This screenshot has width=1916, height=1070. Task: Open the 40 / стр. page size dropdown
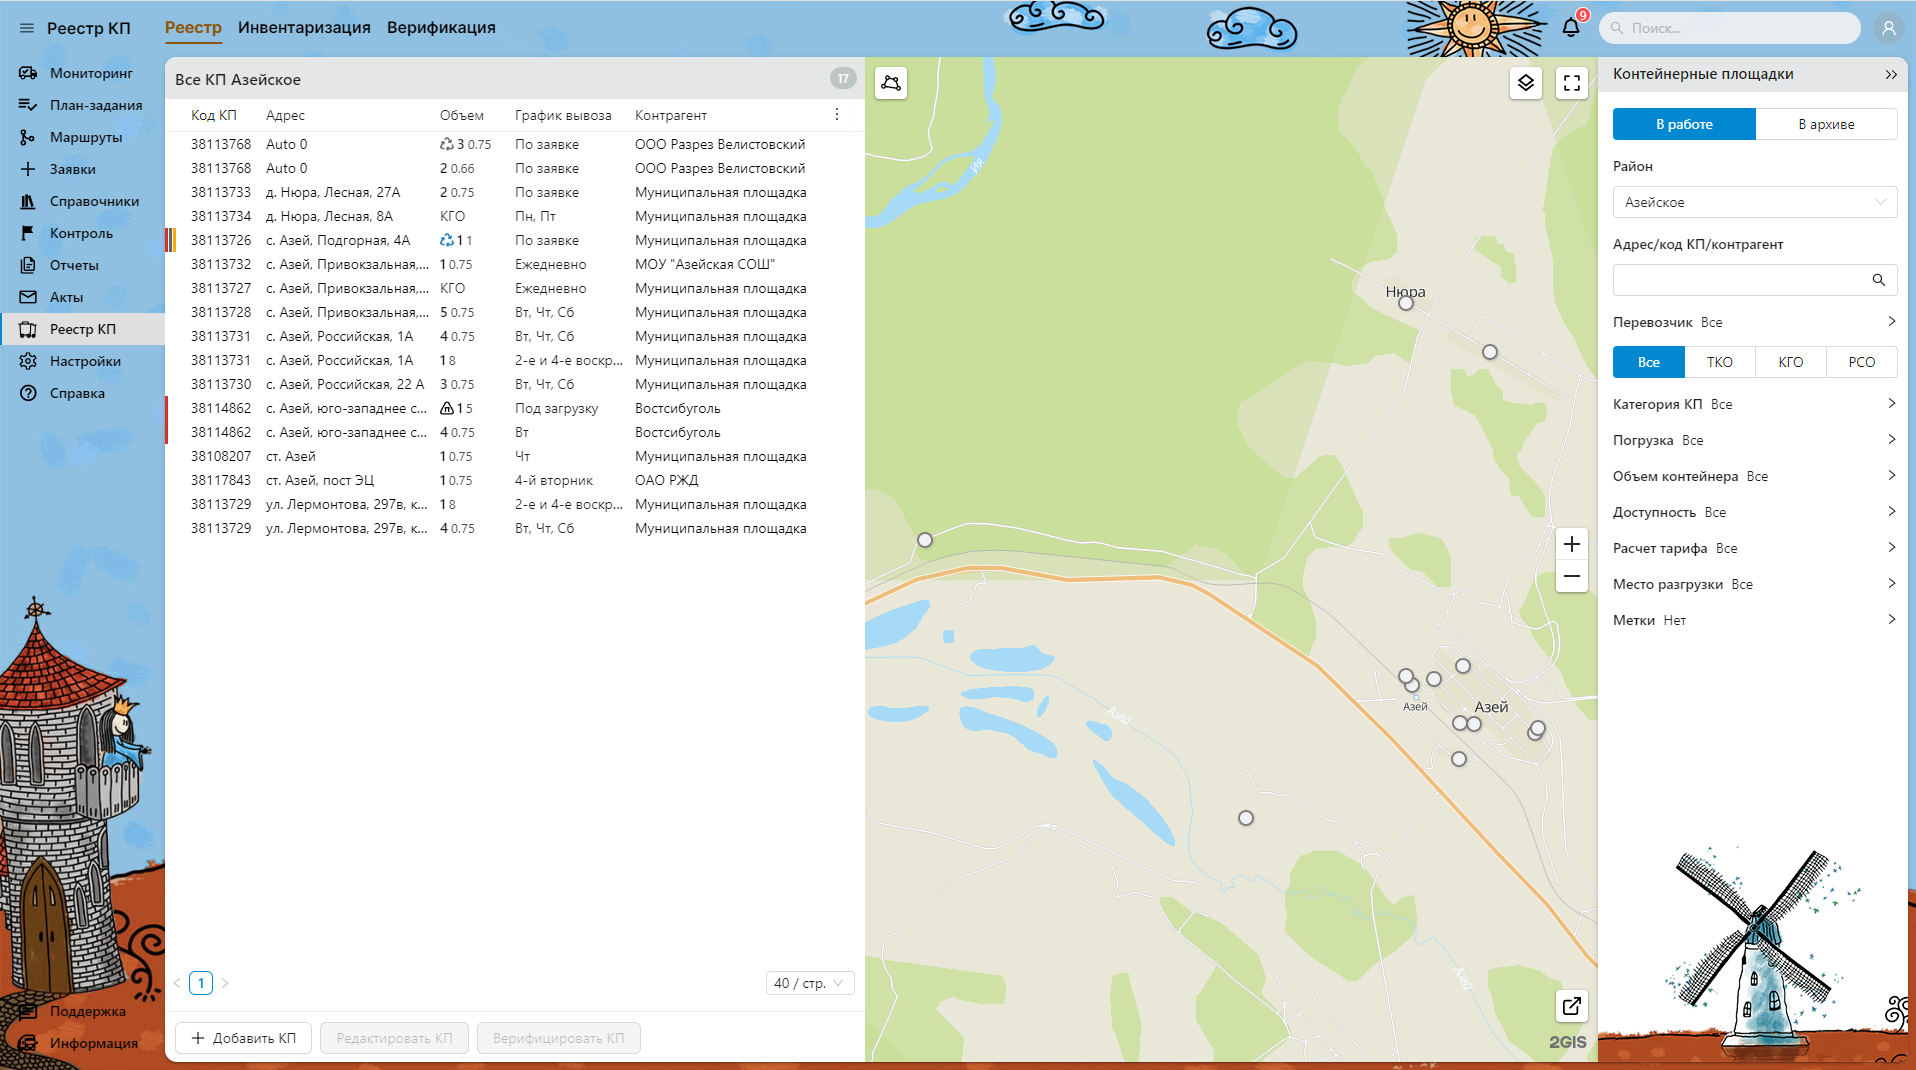point(809,983)
